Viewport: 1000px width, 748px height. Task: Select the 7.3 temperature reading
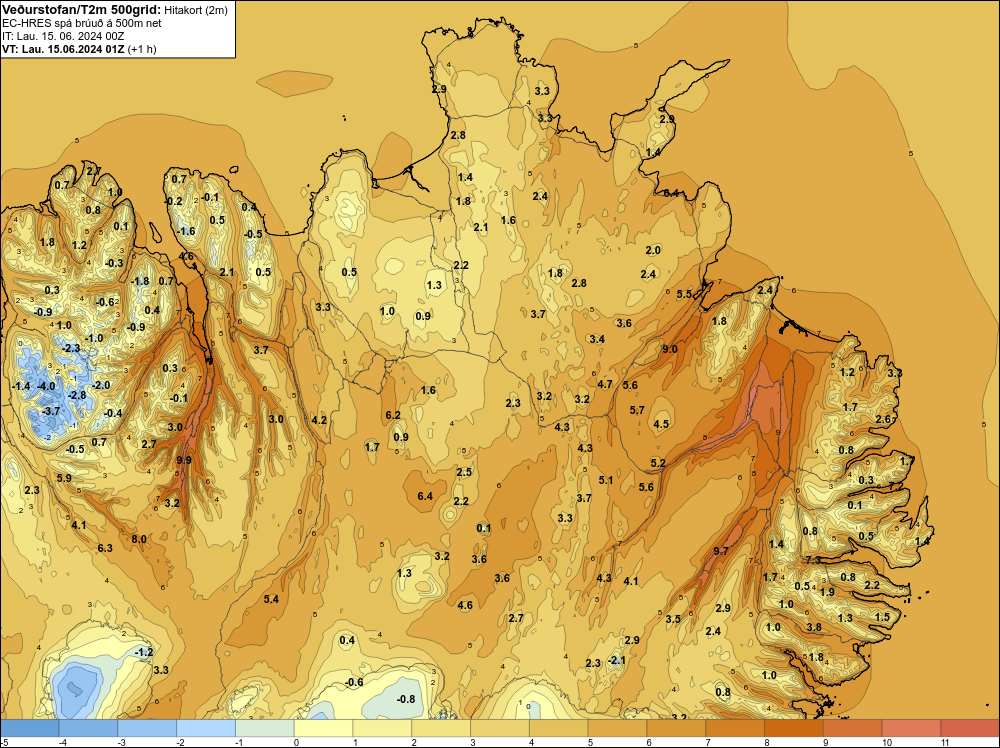(x=813, y=560)
